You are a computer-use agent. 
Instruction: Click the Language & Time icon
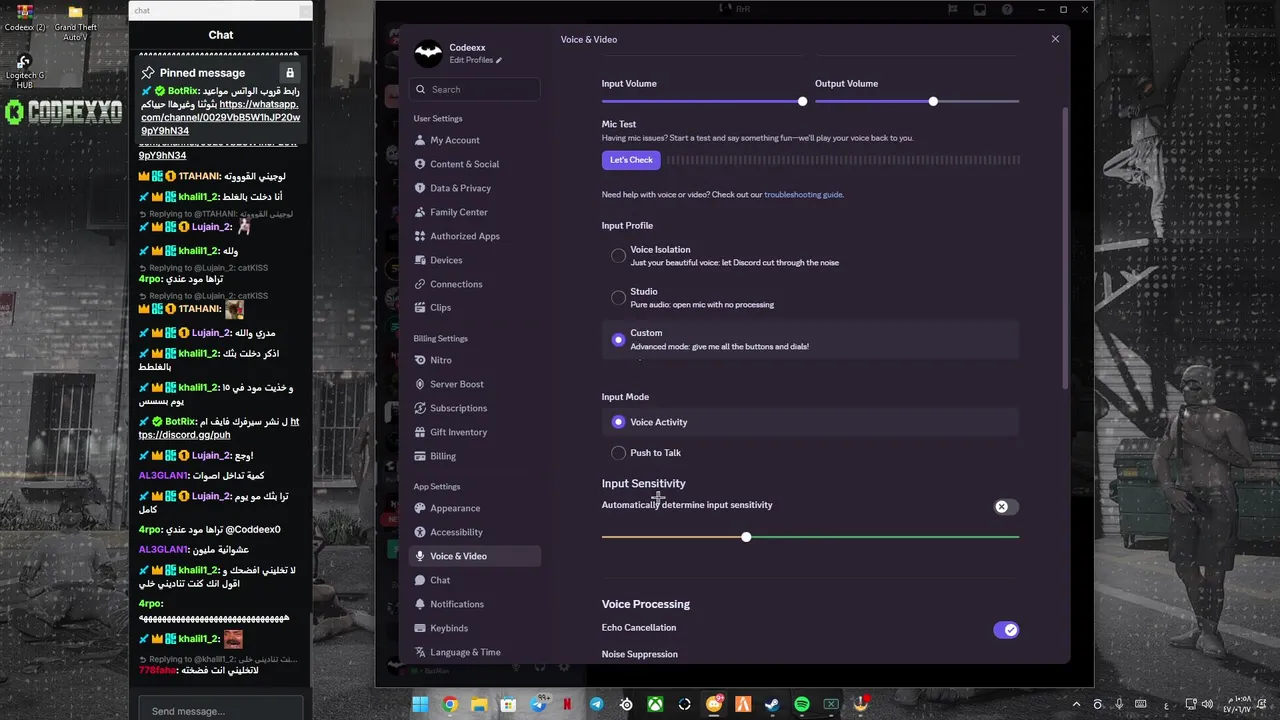[x=420, y=652]
